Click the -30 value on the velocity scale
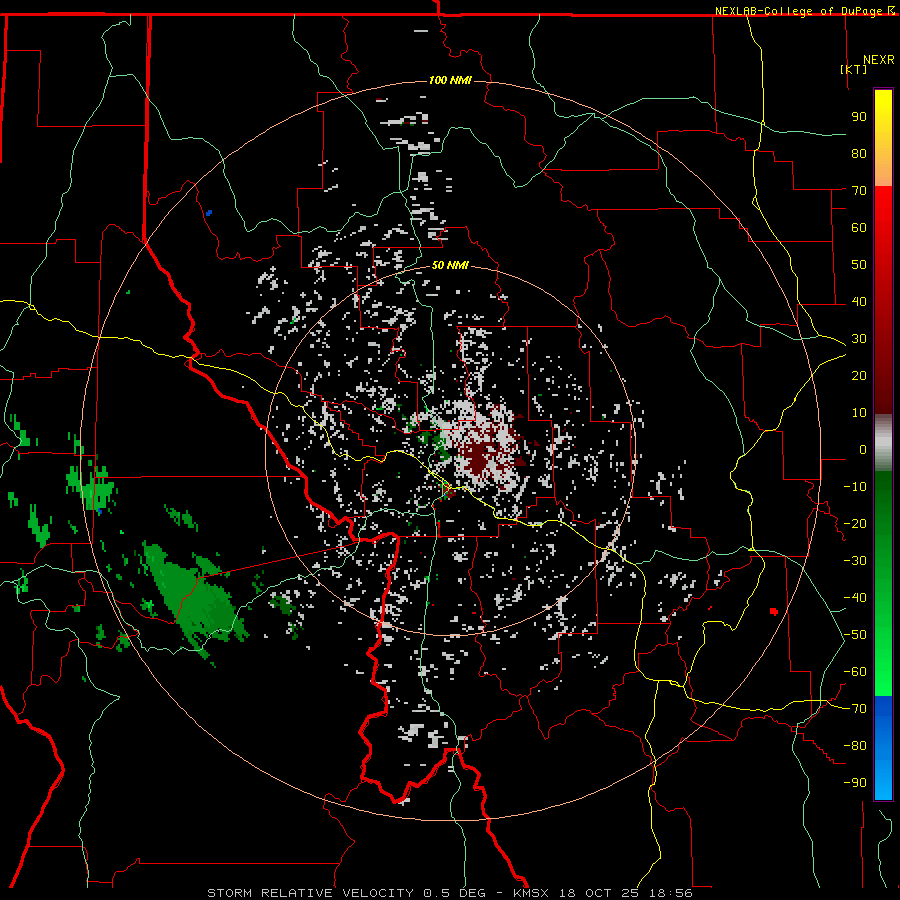The height and width of the screenshot is (900, 900). coord(855,561)
